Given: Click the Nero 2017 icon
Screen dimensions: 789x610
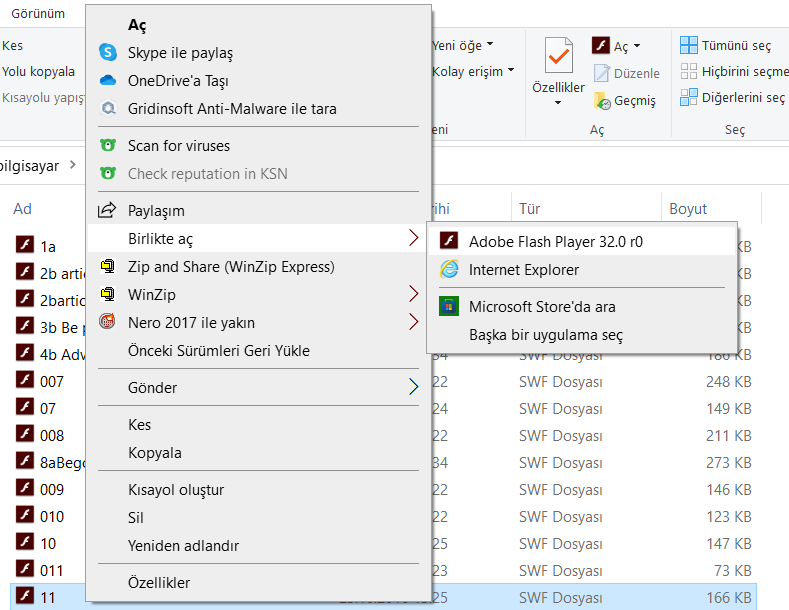Looking at the screenshot, I should click(x=108, y=322).
